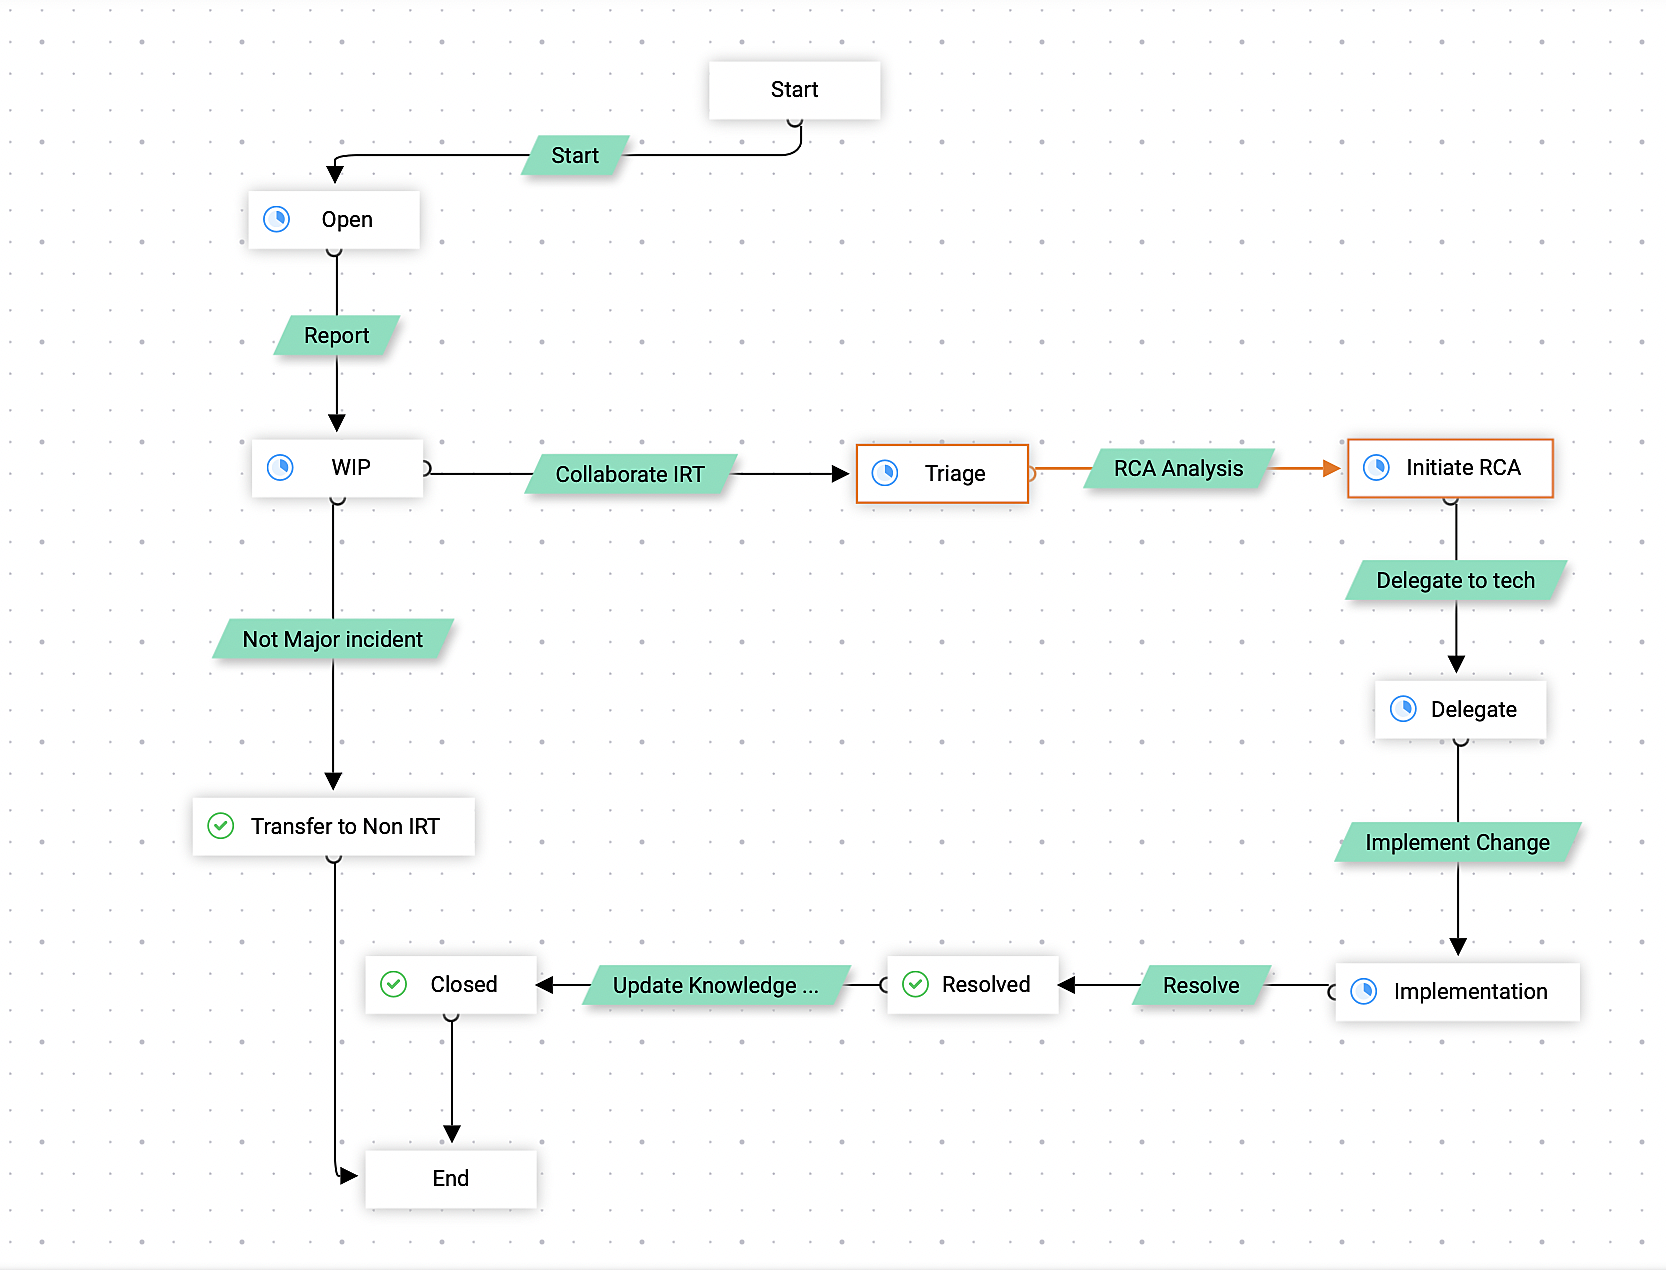Select the RCA Analysis transition label
This screenshot has width=1666, height=1272.
[1177, 468]
